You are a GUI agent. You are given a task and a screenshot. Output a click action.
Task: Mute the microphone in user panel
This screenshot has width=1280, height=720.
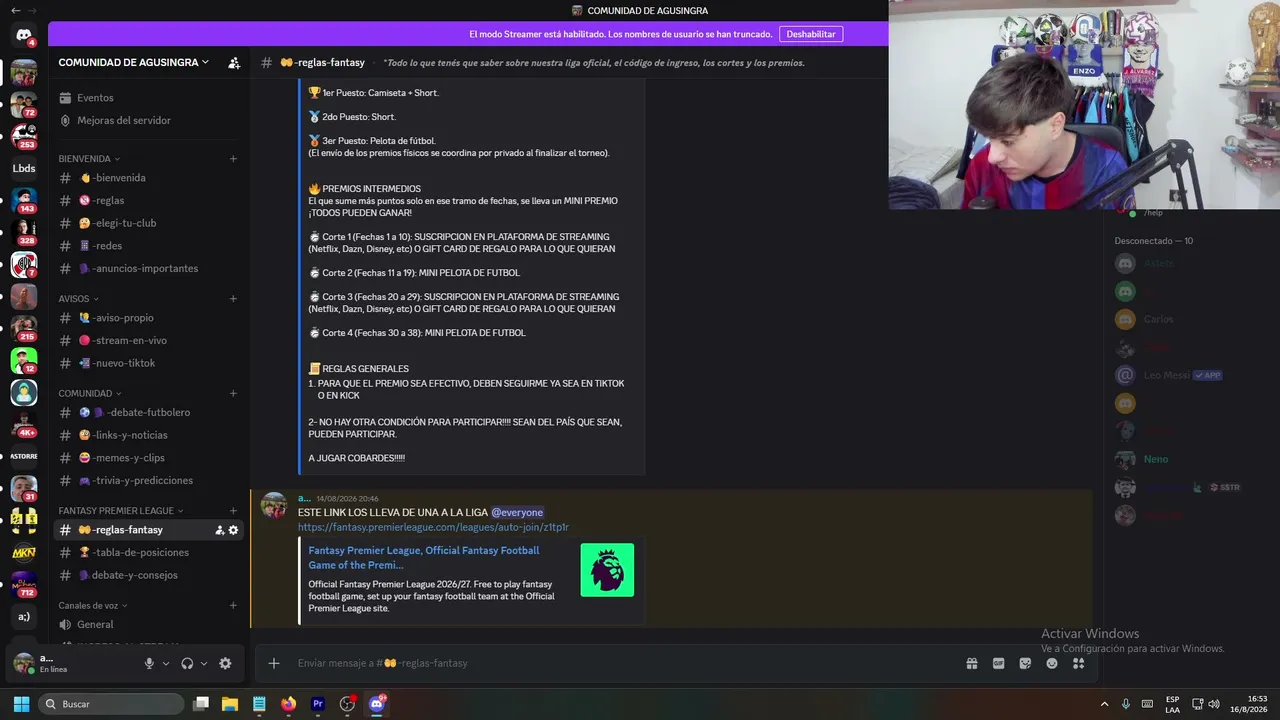pos(149,663)
